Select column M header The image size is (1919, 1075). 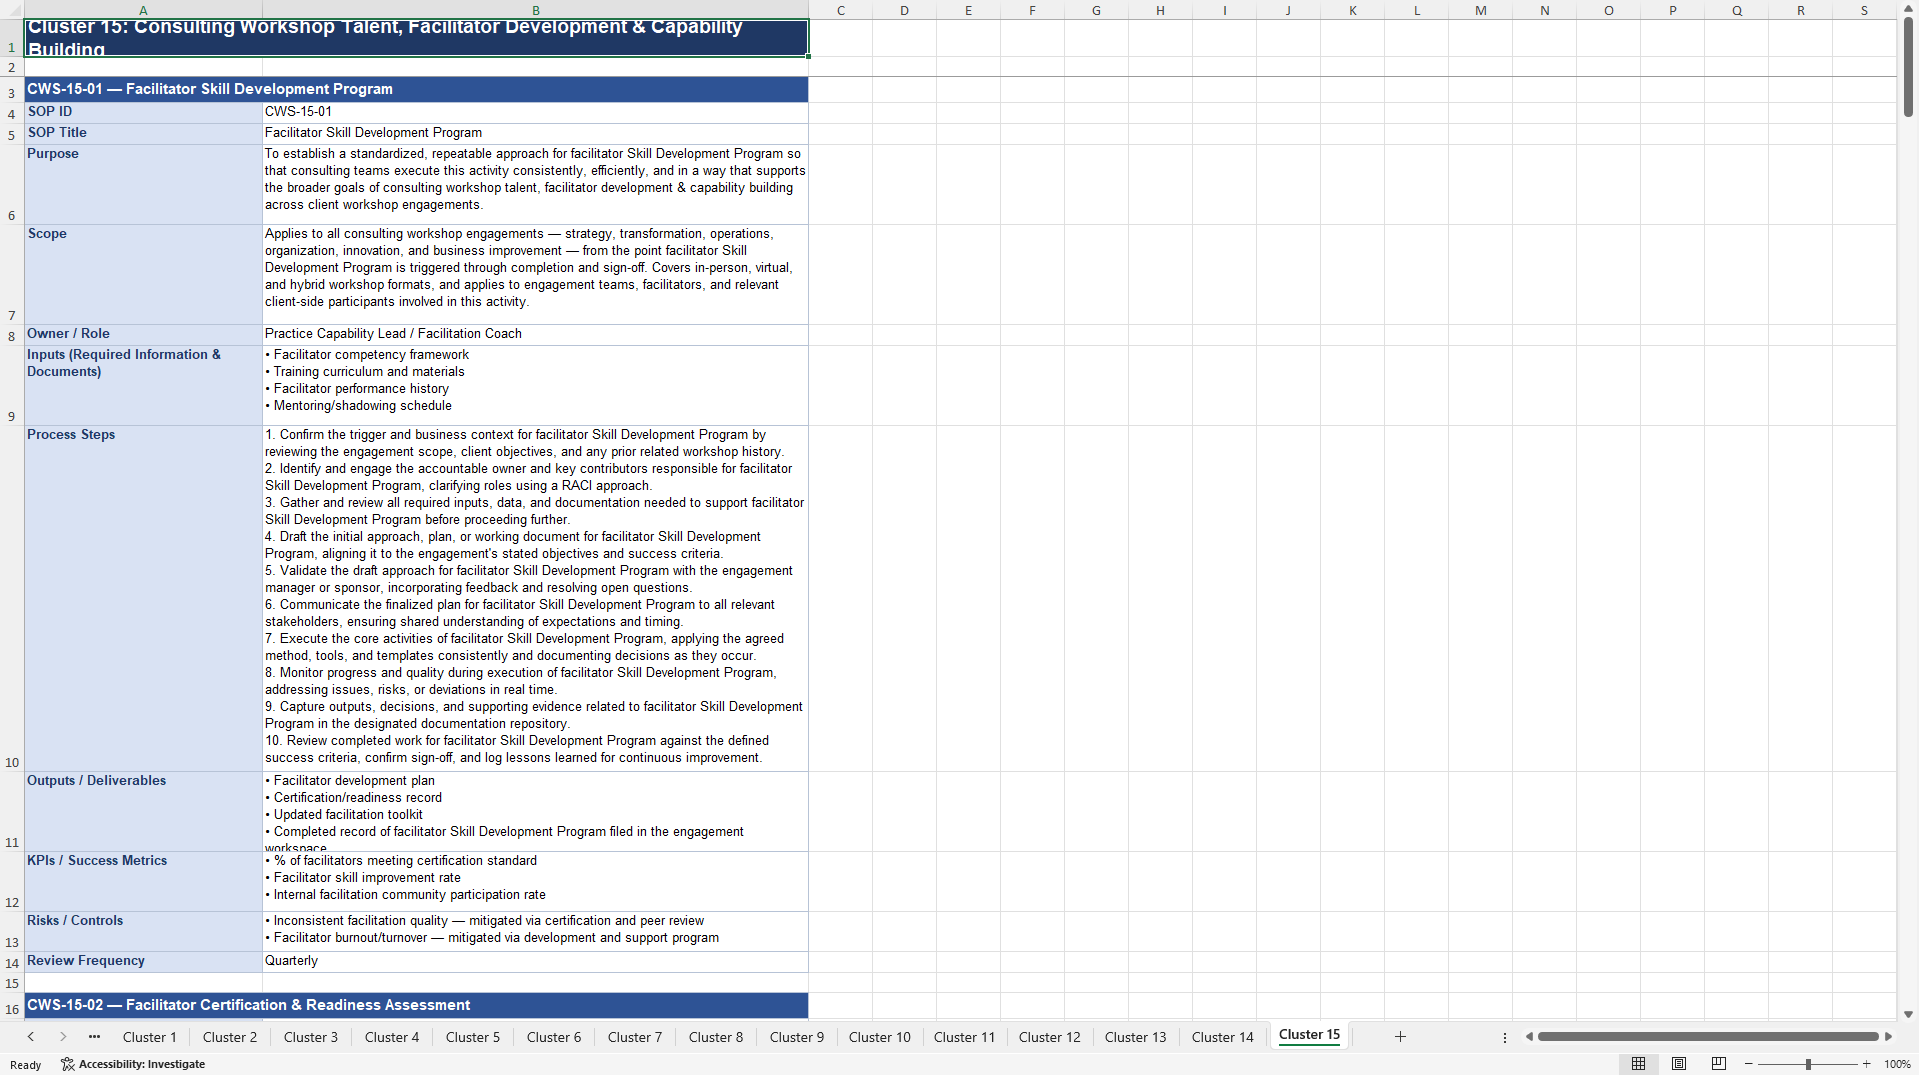(x=1480, y=10)
